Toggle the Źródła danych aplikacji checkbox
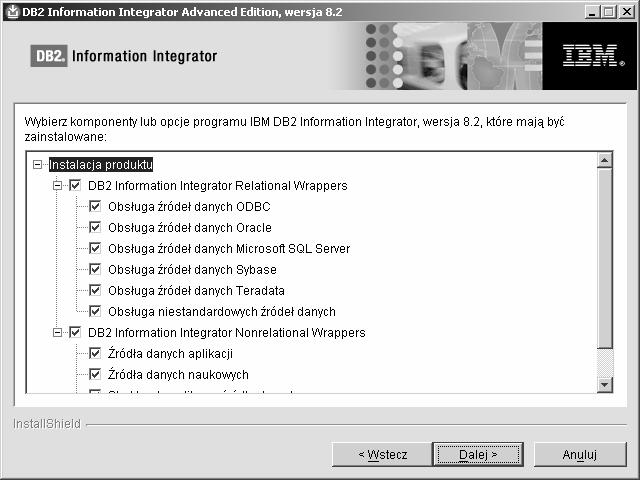 [x=95, y=353]
